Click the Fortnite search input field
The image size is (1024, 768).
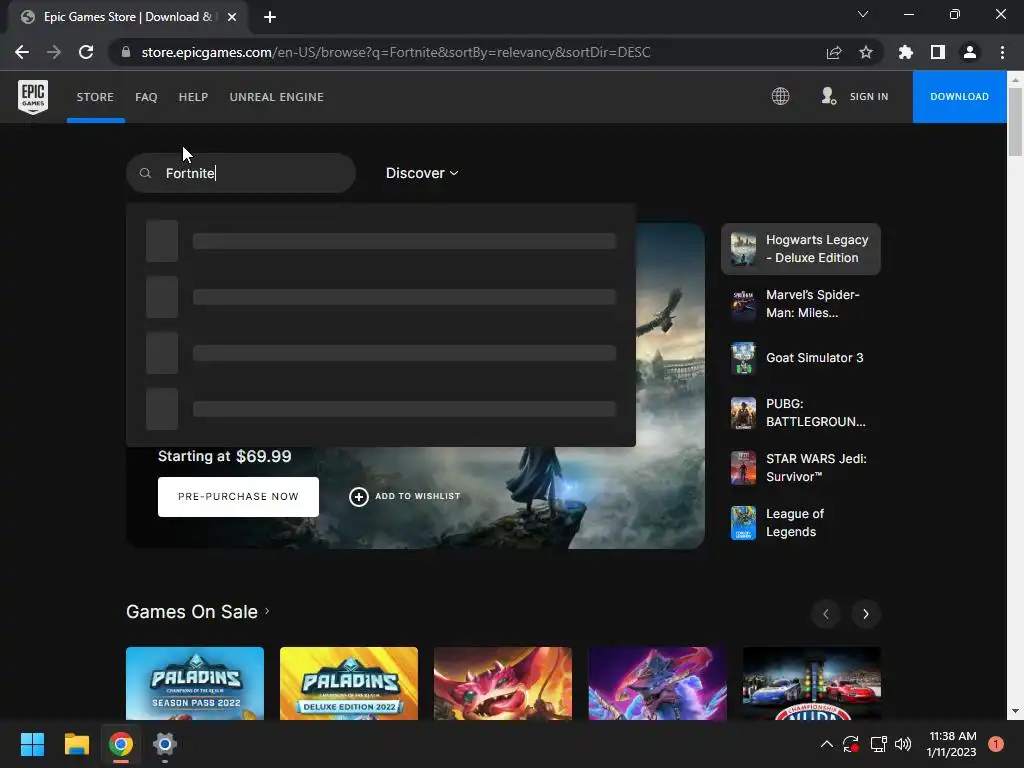(241, 173)
